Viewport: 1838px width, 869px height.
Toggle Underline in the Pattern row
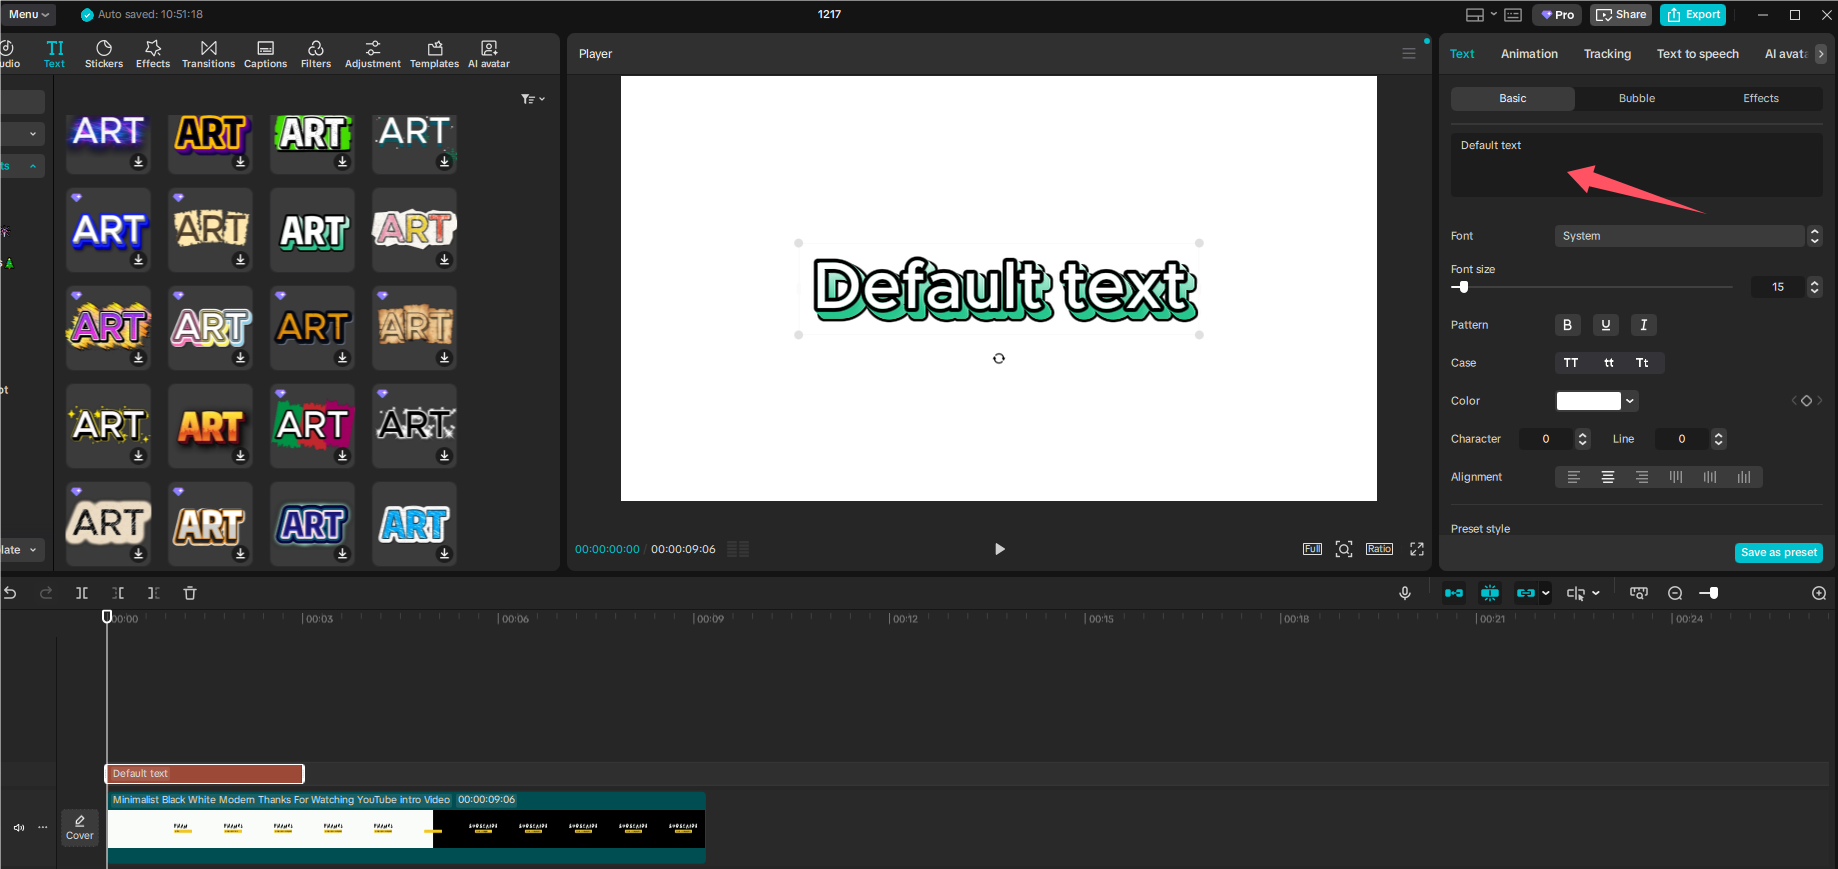(x=1605, y=325)
